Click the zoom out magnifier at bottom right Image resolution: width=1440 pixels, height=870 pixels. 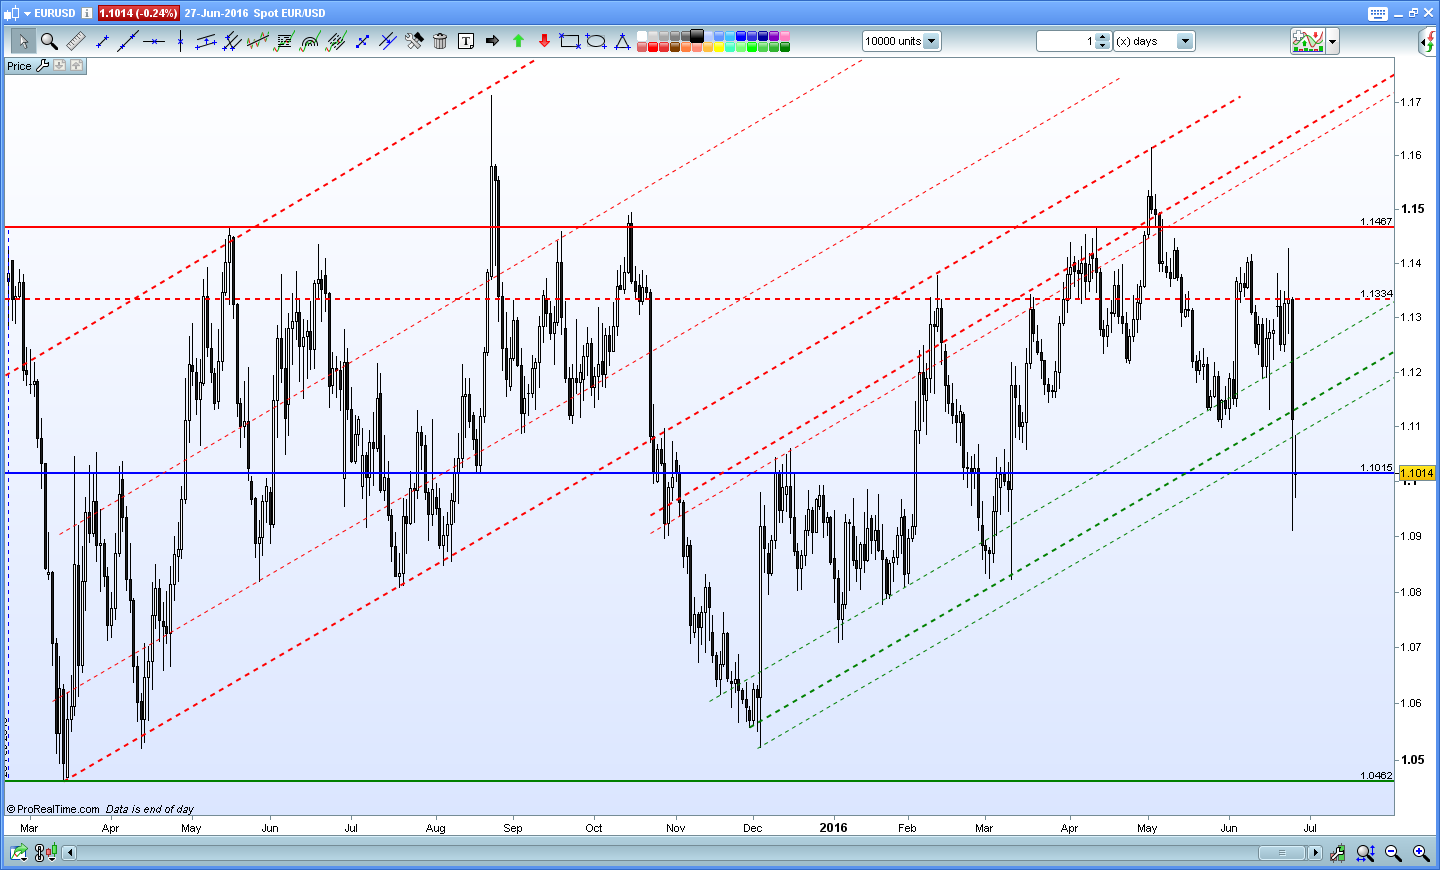tap(1393, 853)
